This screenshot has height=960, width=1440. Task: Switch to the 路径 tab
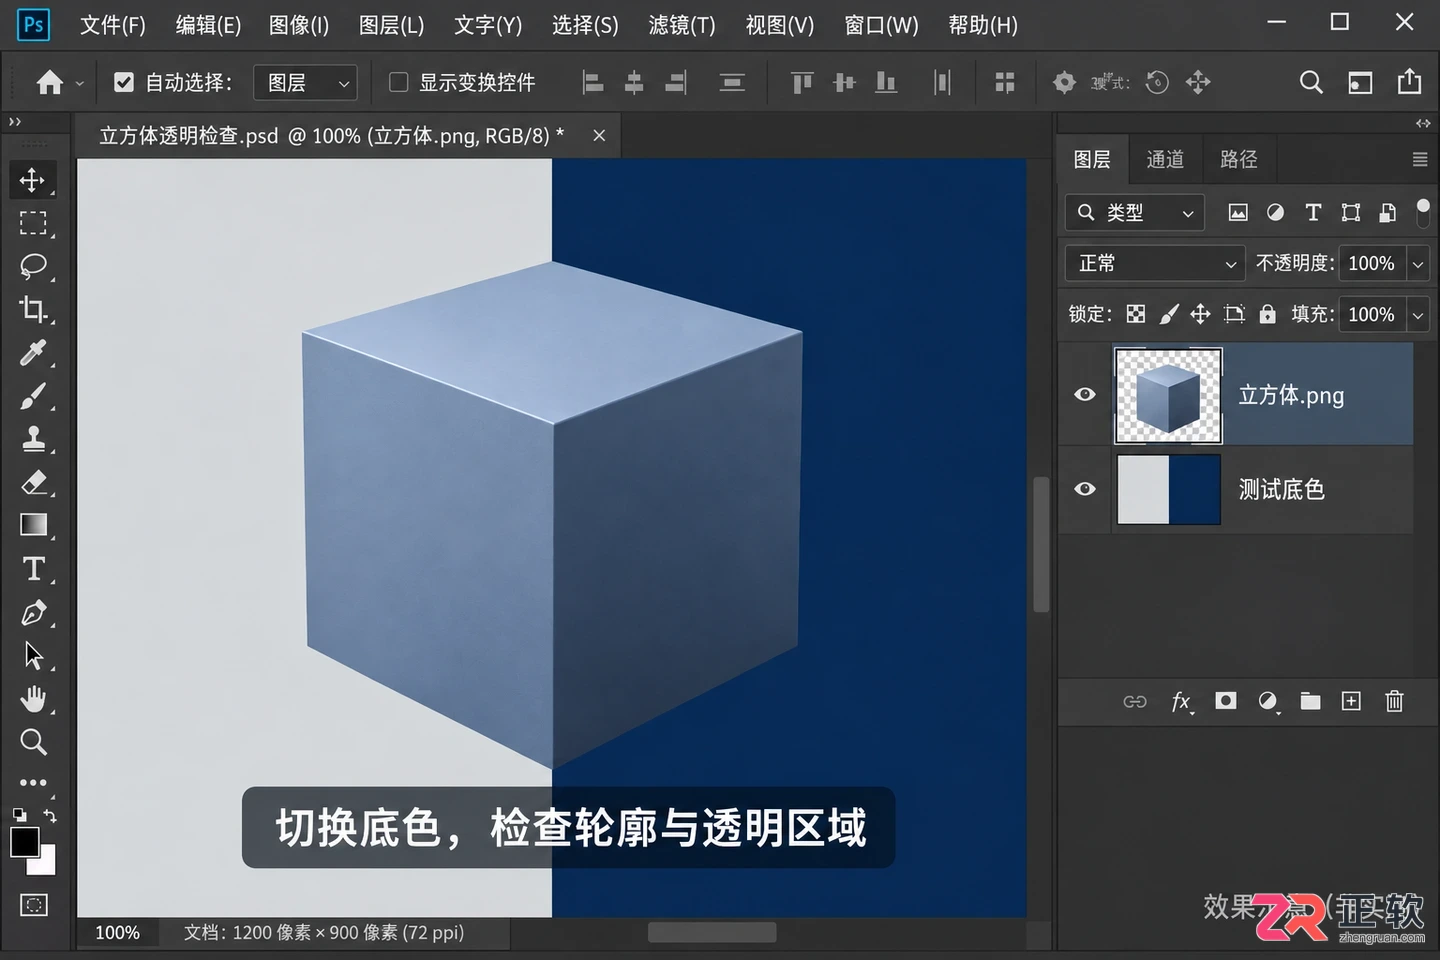point(1239,159)
